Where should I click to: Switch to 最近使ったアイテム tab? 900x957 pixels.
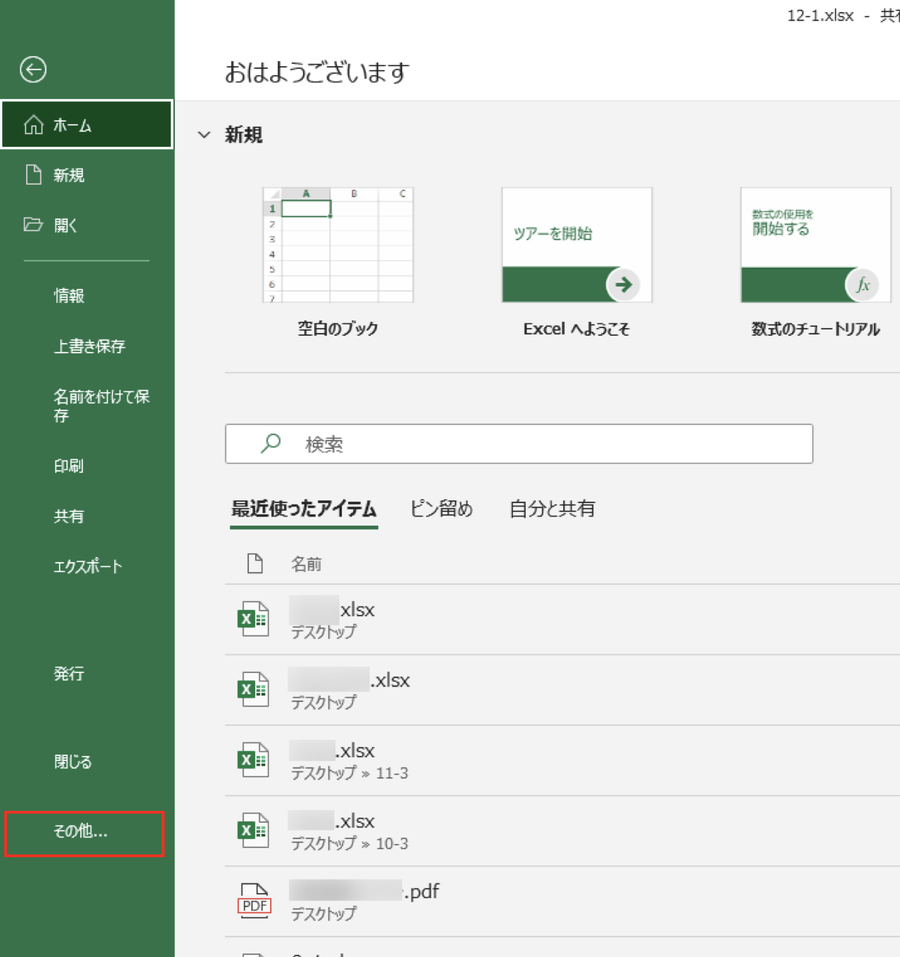pyautogui.click(x=304, y=509)
